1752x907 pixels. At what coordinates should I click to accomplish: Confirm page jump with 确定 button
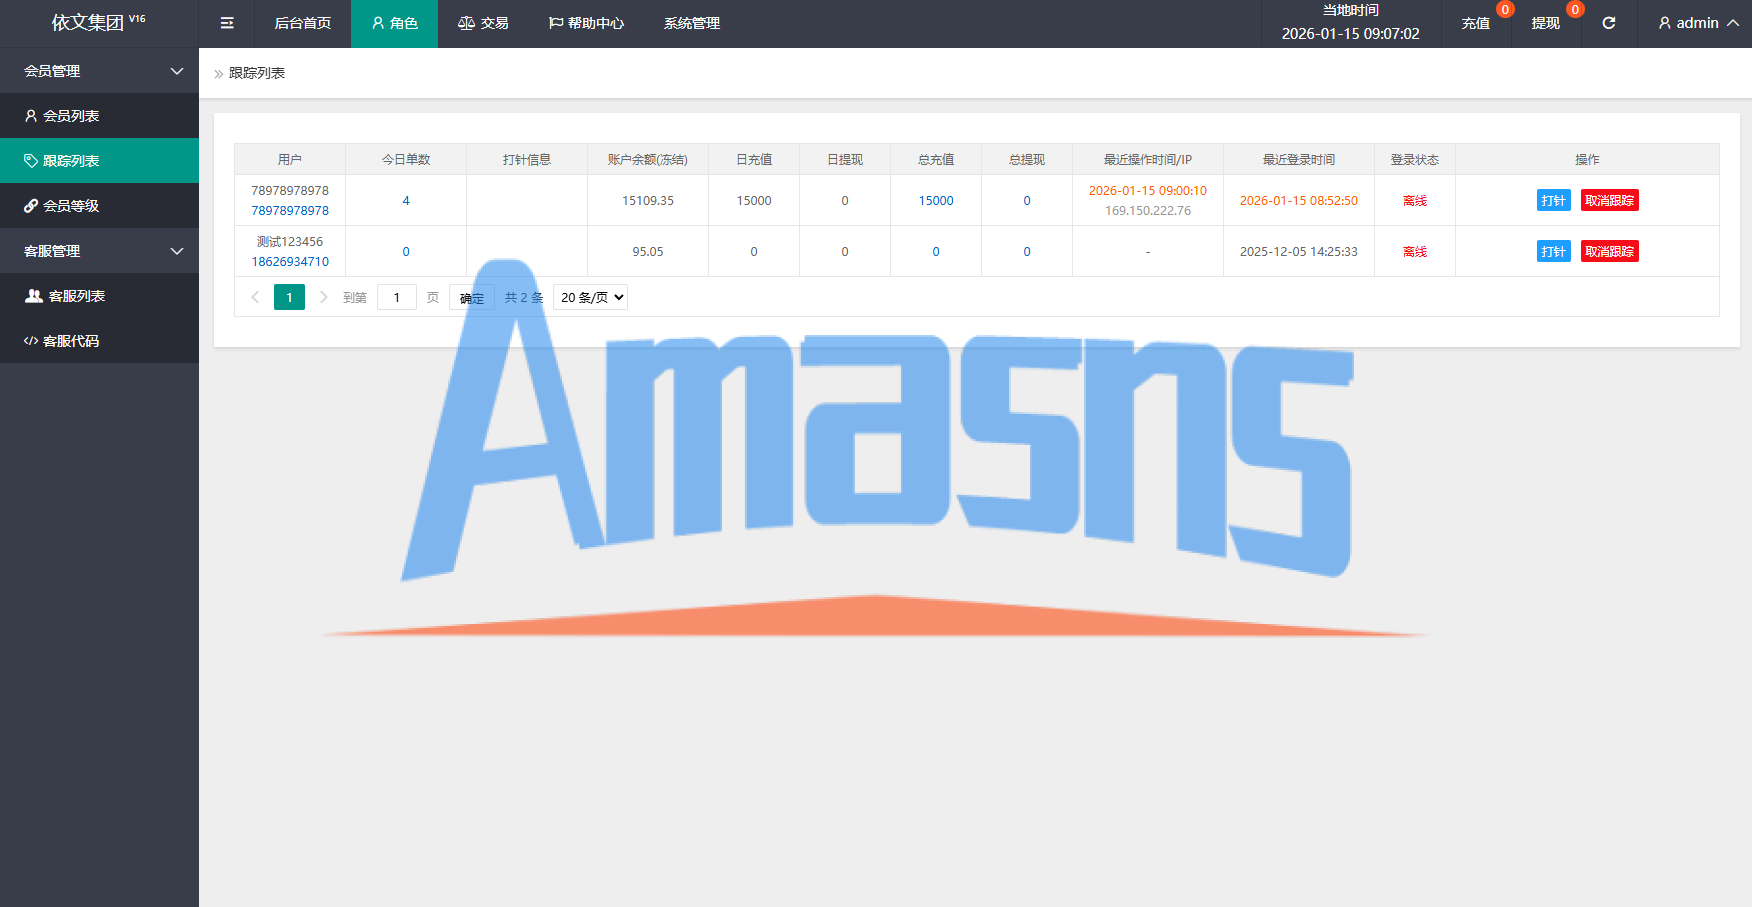472,298
